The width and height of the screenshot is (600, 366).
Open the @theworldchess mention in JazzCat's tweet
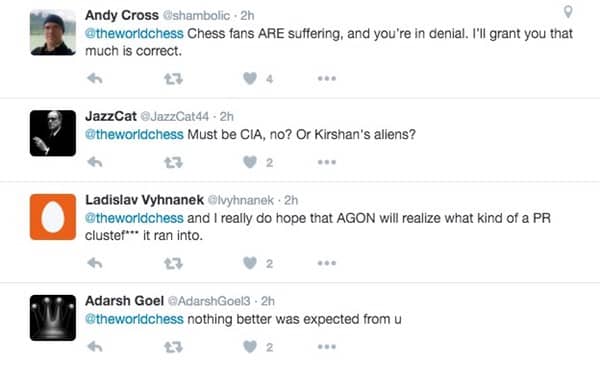click(x=134, y=135)
